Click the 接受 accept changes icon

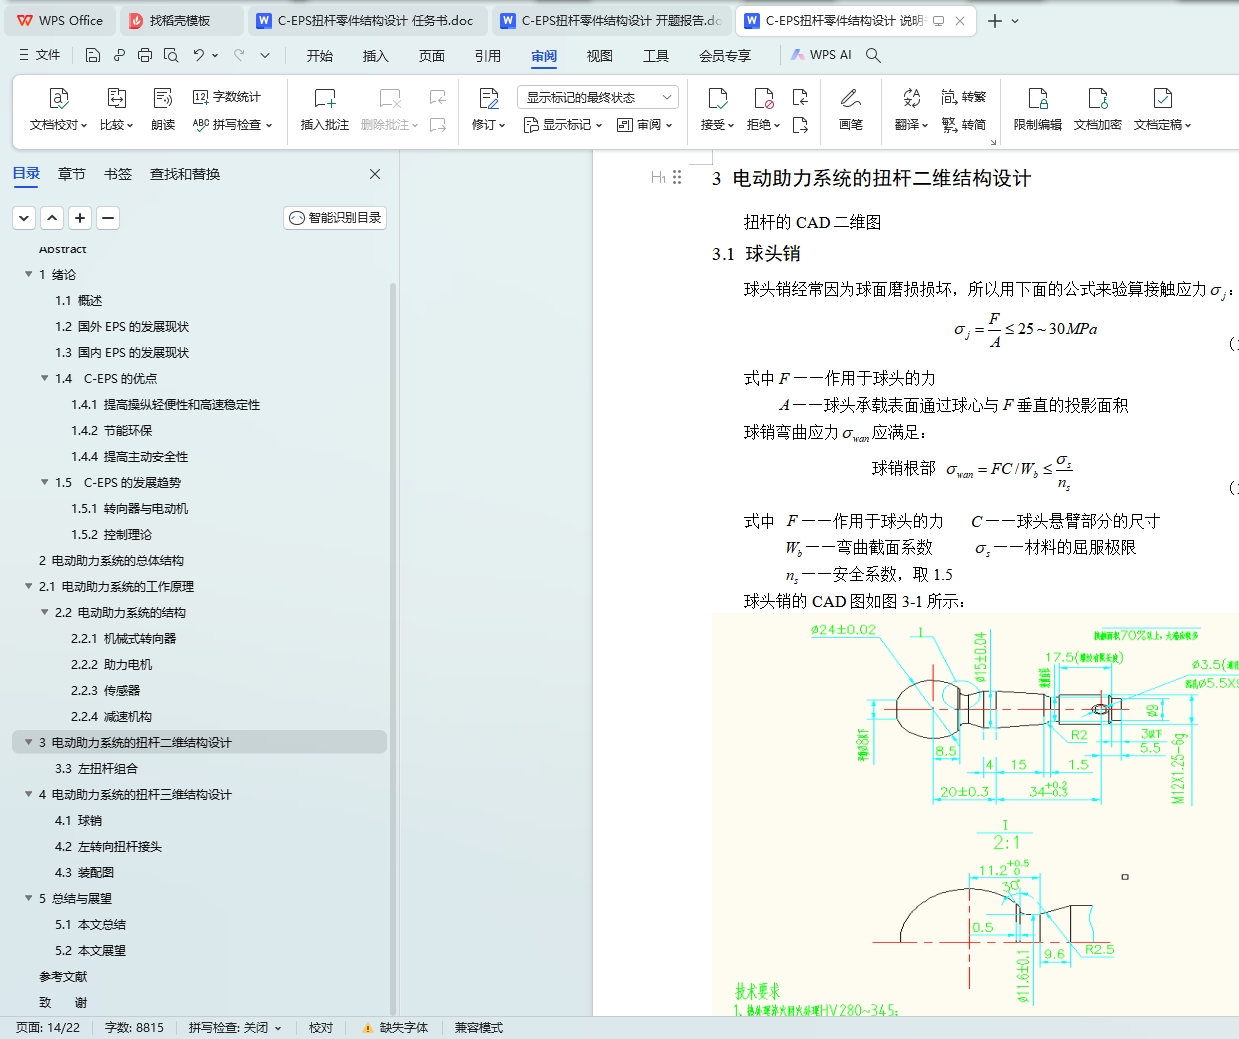(717, 99)
